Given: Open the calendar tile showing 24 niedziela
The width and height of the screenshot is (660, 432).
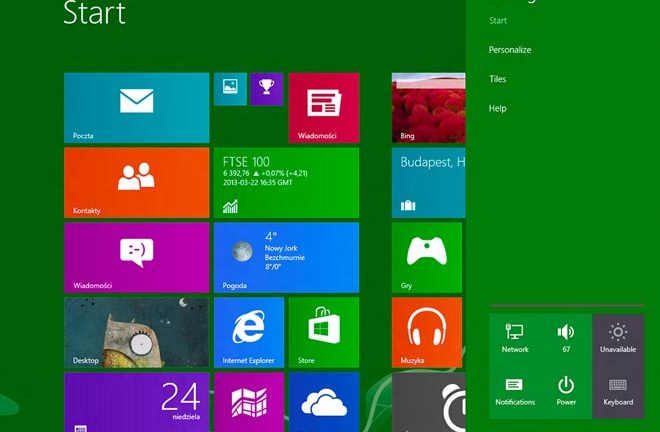Looking at the screenshot, I should click(x=136, y=402).
